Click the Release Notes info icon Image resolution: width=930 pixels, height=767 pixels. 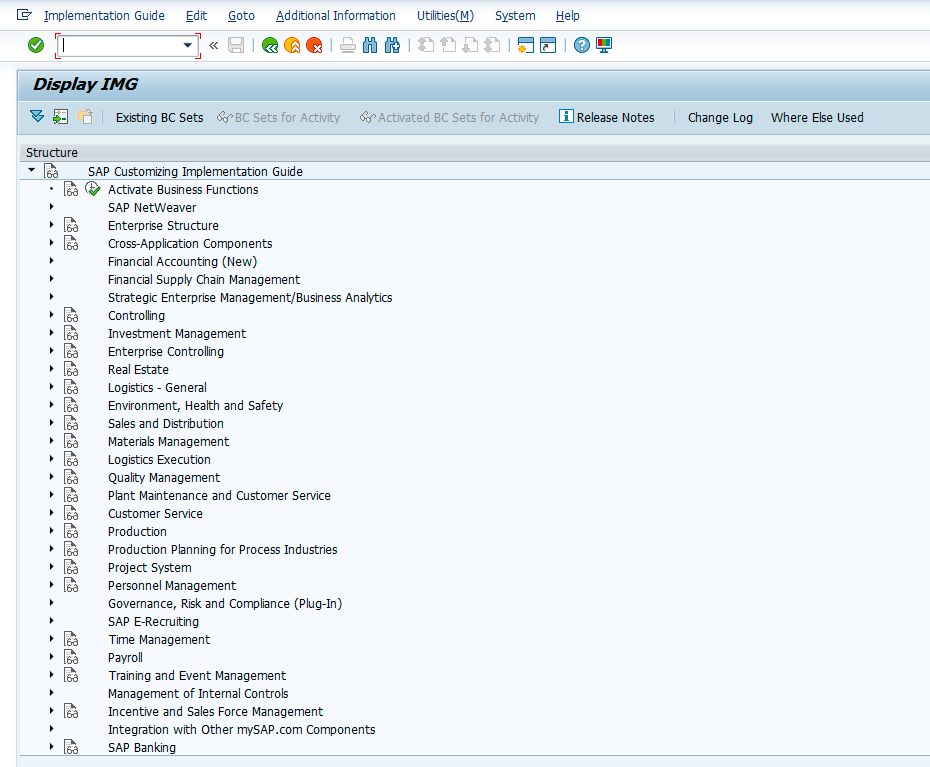click(566, 116)
